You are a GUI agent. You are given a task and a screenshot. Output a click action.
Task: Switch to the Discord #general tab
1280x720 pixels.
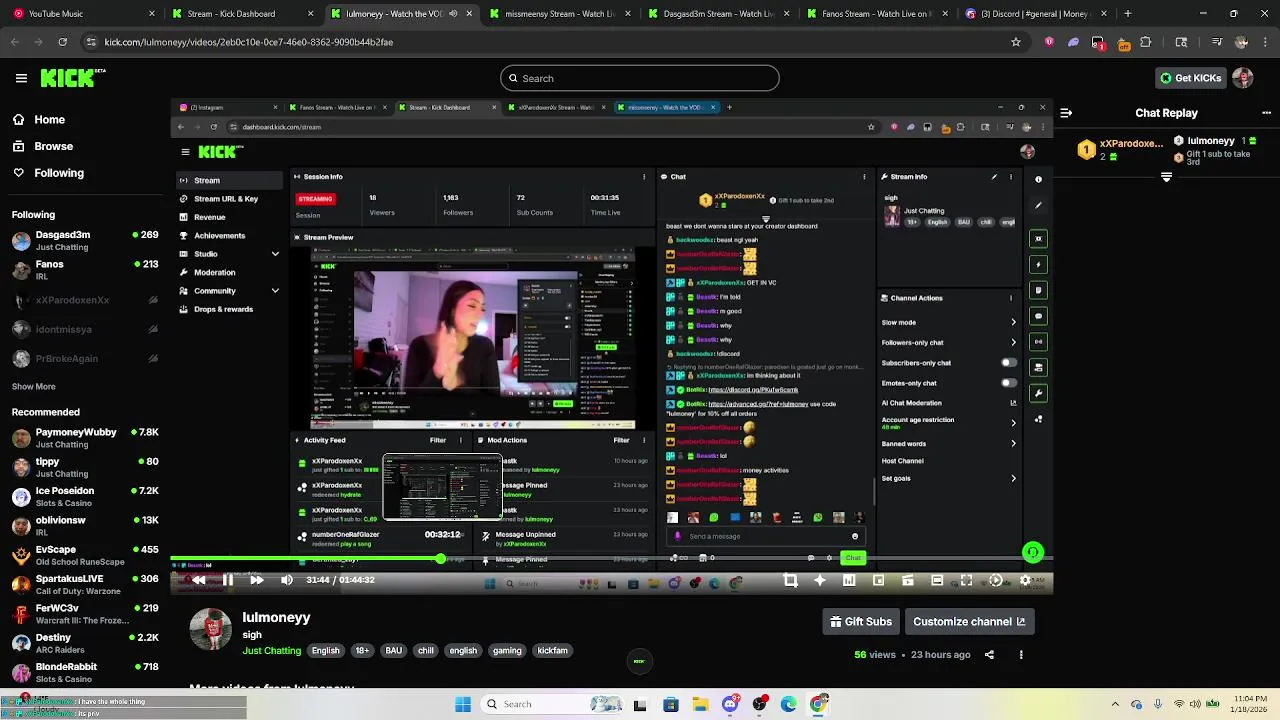1036,14
